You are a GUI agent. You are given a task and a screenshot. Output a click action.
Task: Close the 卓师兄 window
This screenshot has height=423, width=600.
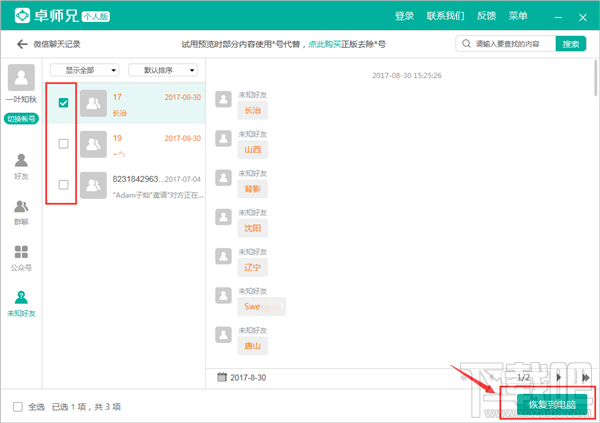point(583,17)
